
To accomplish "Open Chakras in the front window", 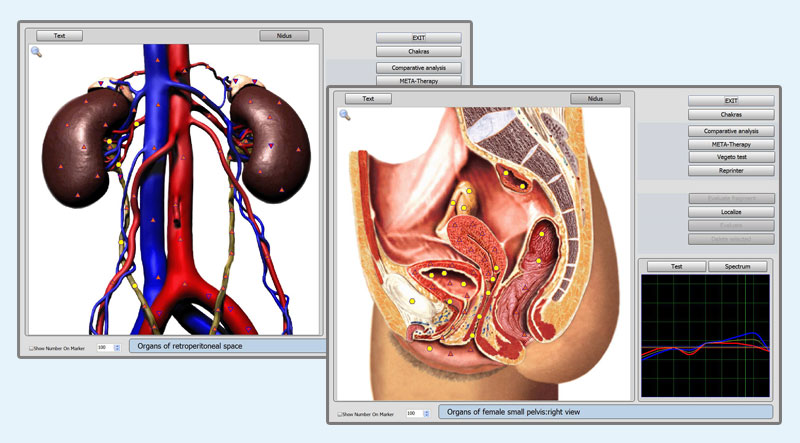I will 731,115.
